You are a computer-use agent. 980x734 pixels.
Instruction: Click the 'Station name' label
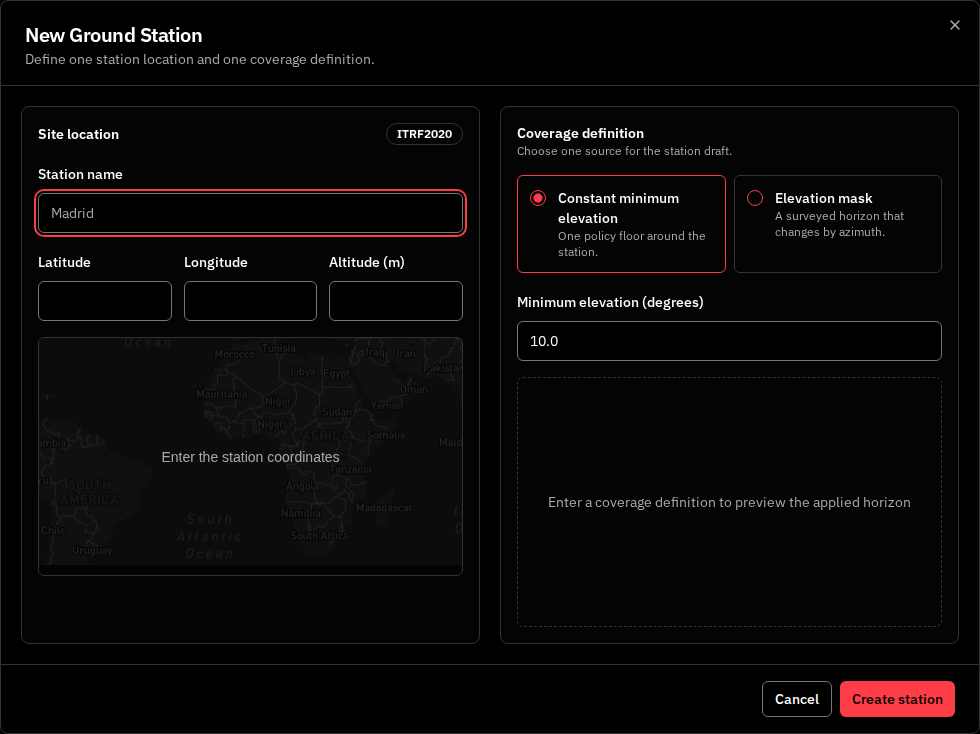click(x=80, y=174)
